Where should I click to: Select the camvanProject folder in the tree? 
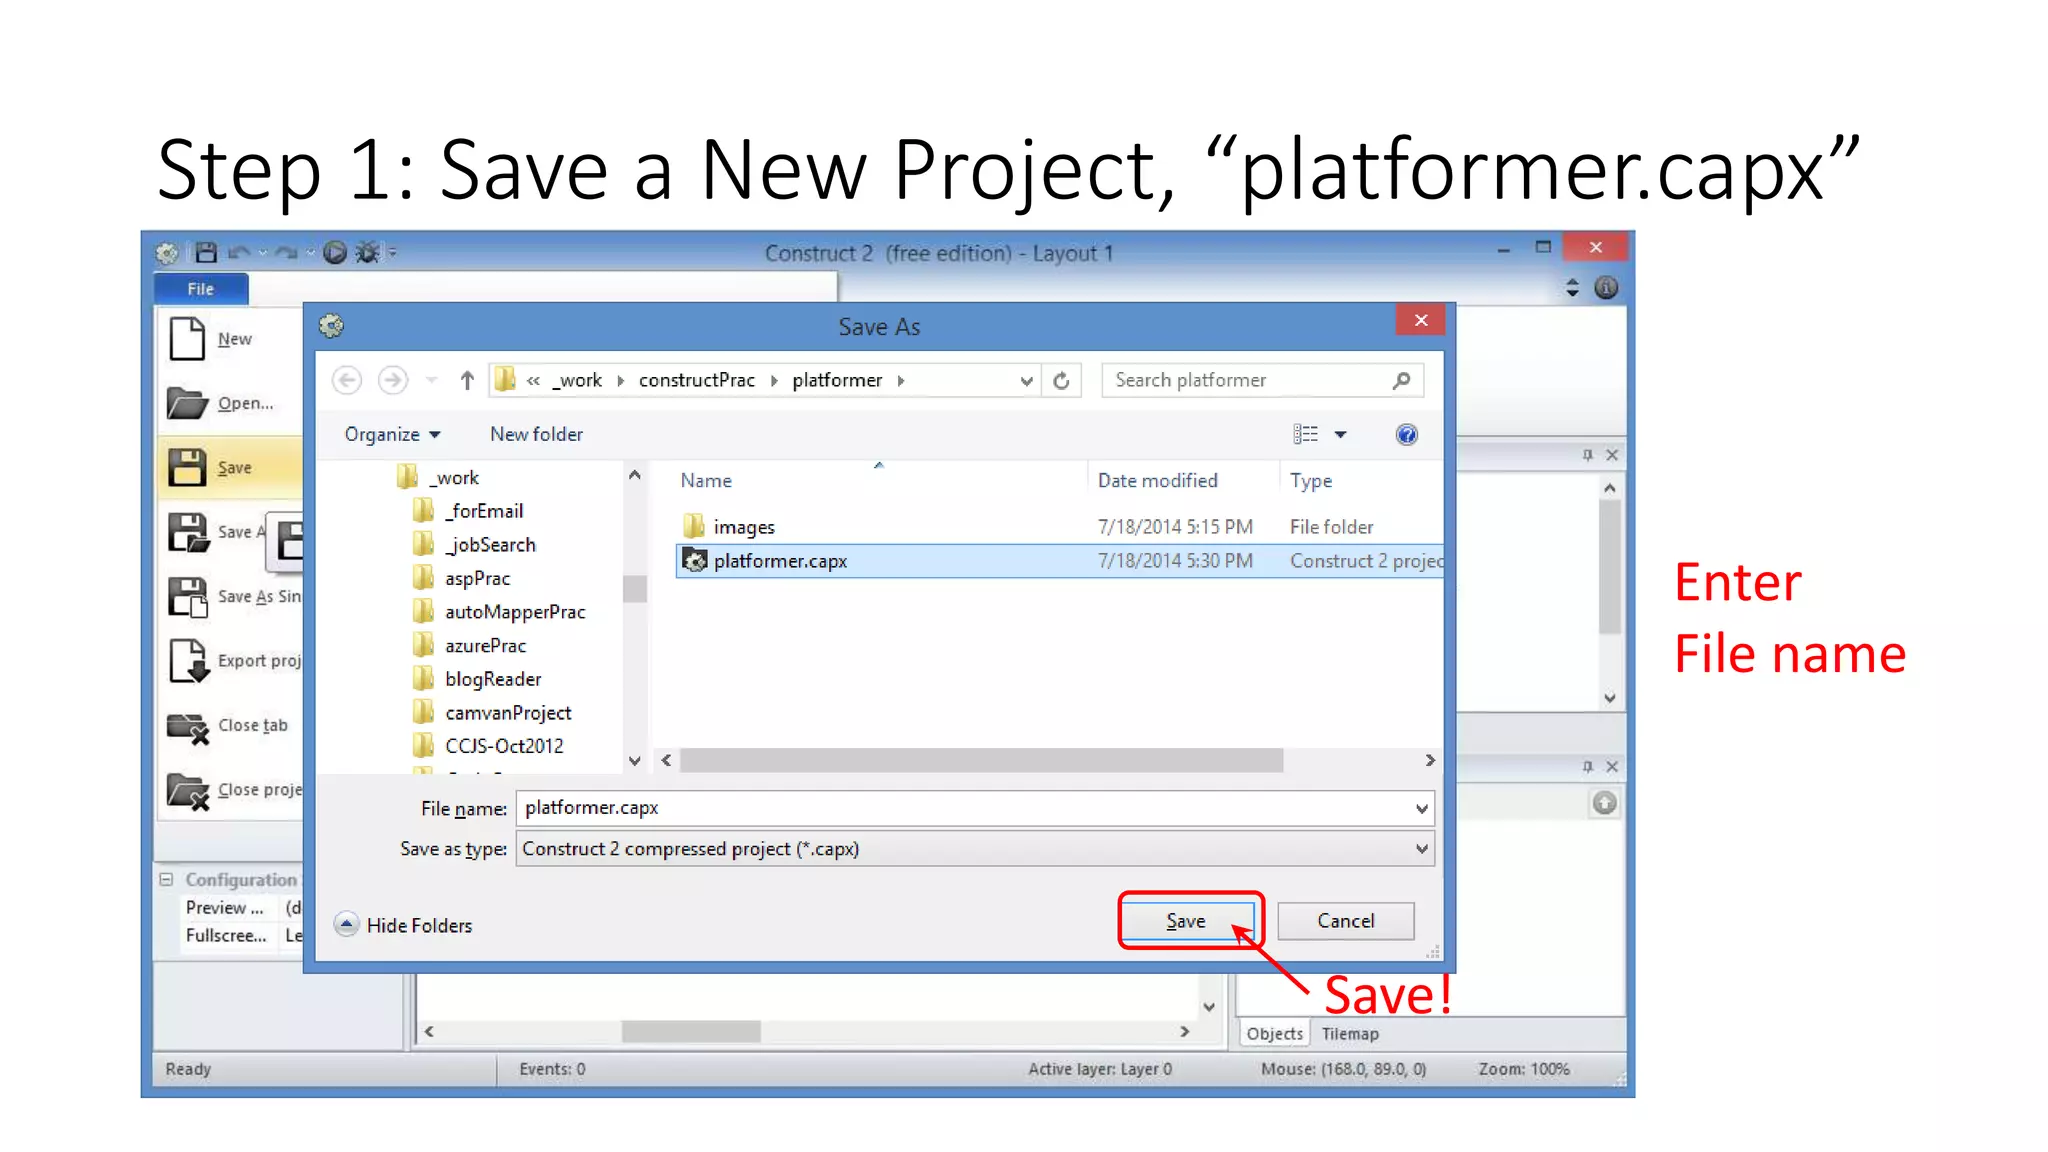coord(494,713)
